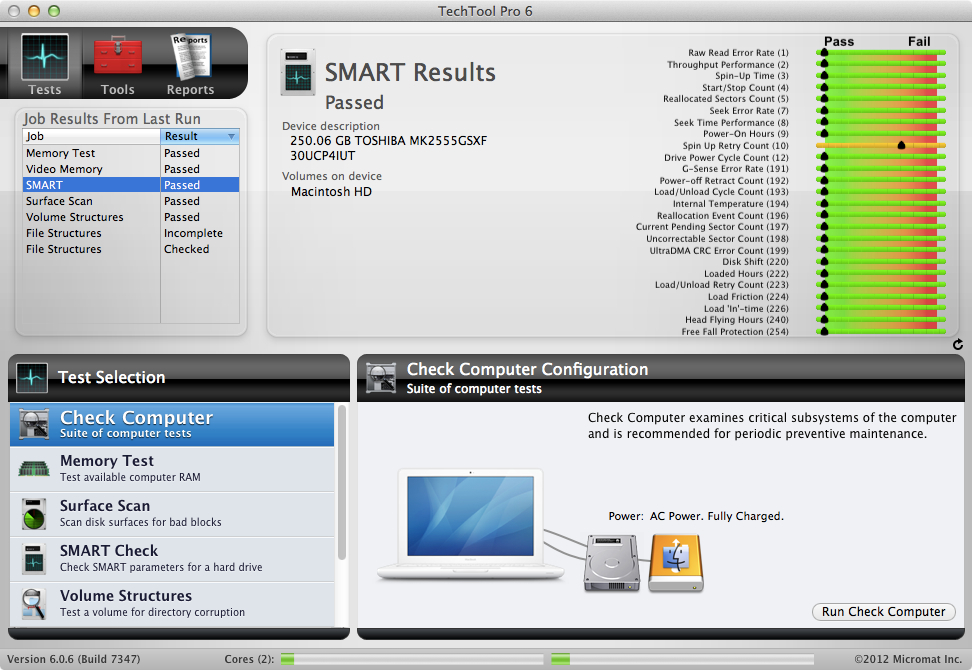The height and width of the screenshot is (670, 972).
Task: Select the File Structures Checked row
Action: pyautogui.click(x=131, y=249)
